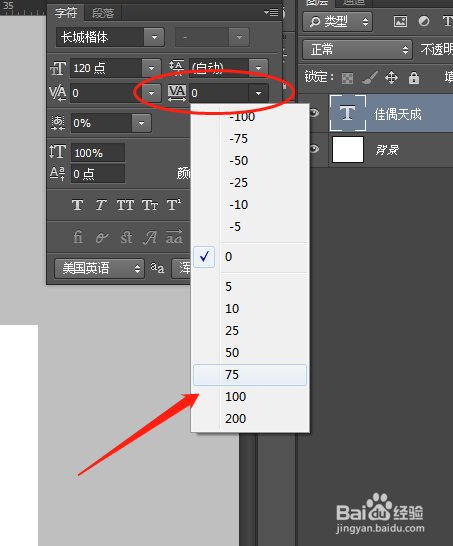Lock layer position move icon

click(x=391, y=77)
